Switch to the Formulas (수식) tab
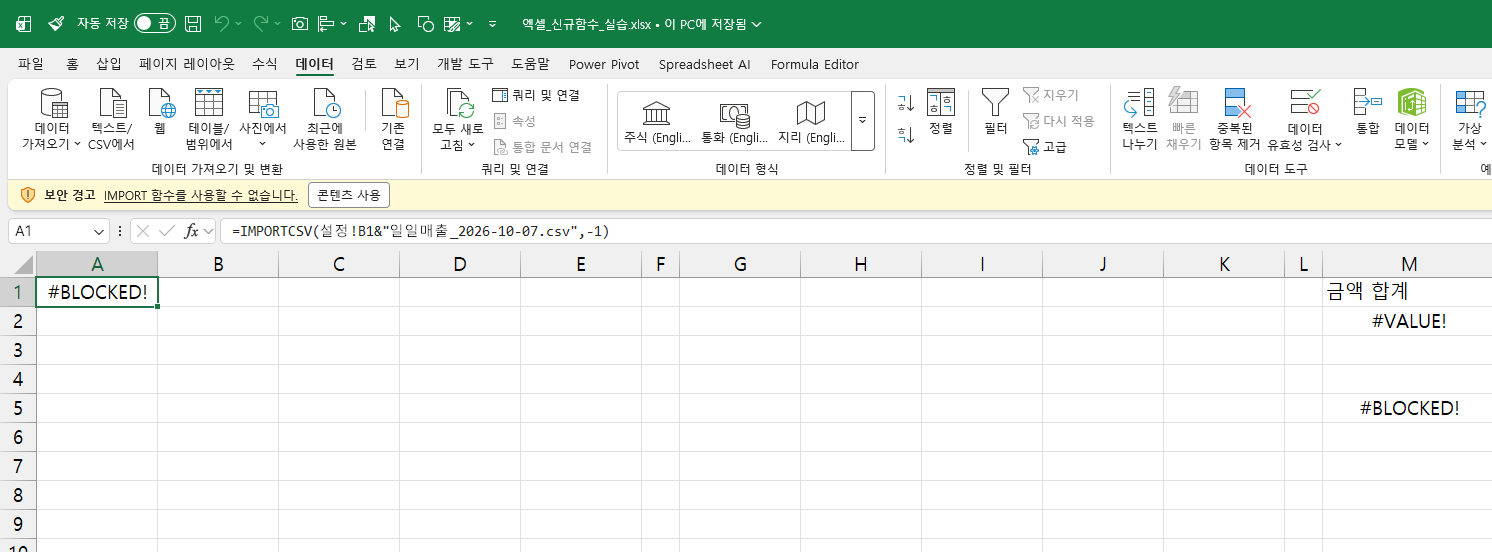The width and height of the screenshot is (1492, 552). point(265,64)
